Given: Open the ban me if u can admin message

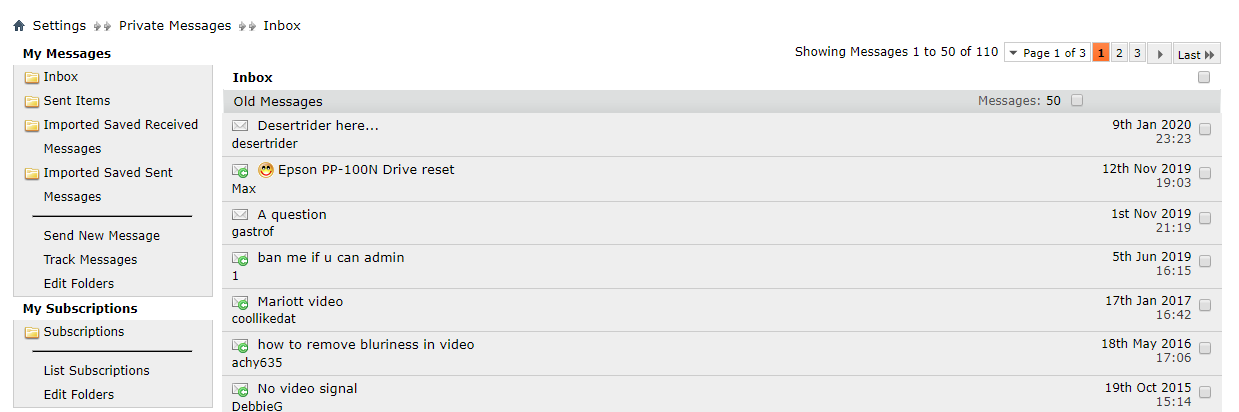Looking at the screenshot, I should click(x=331, y=258).
